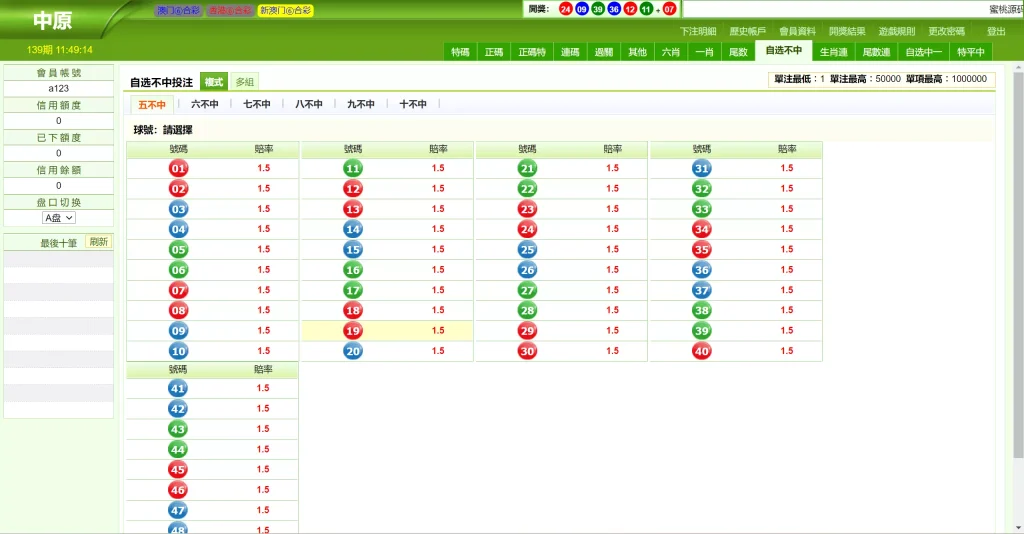1024x534 pixels.
Task: Open 歷史帳戶 account history link
Action: pos(748,31)
